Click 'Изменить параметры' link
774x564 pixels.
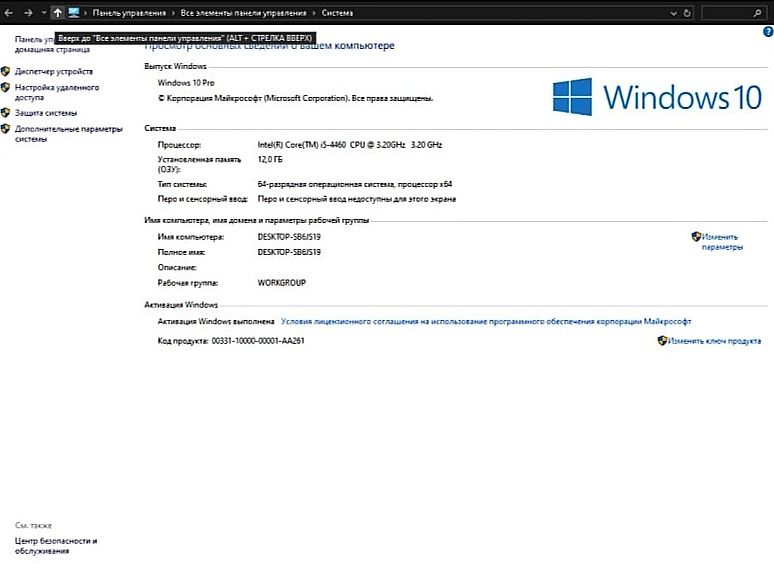(722, 242)
